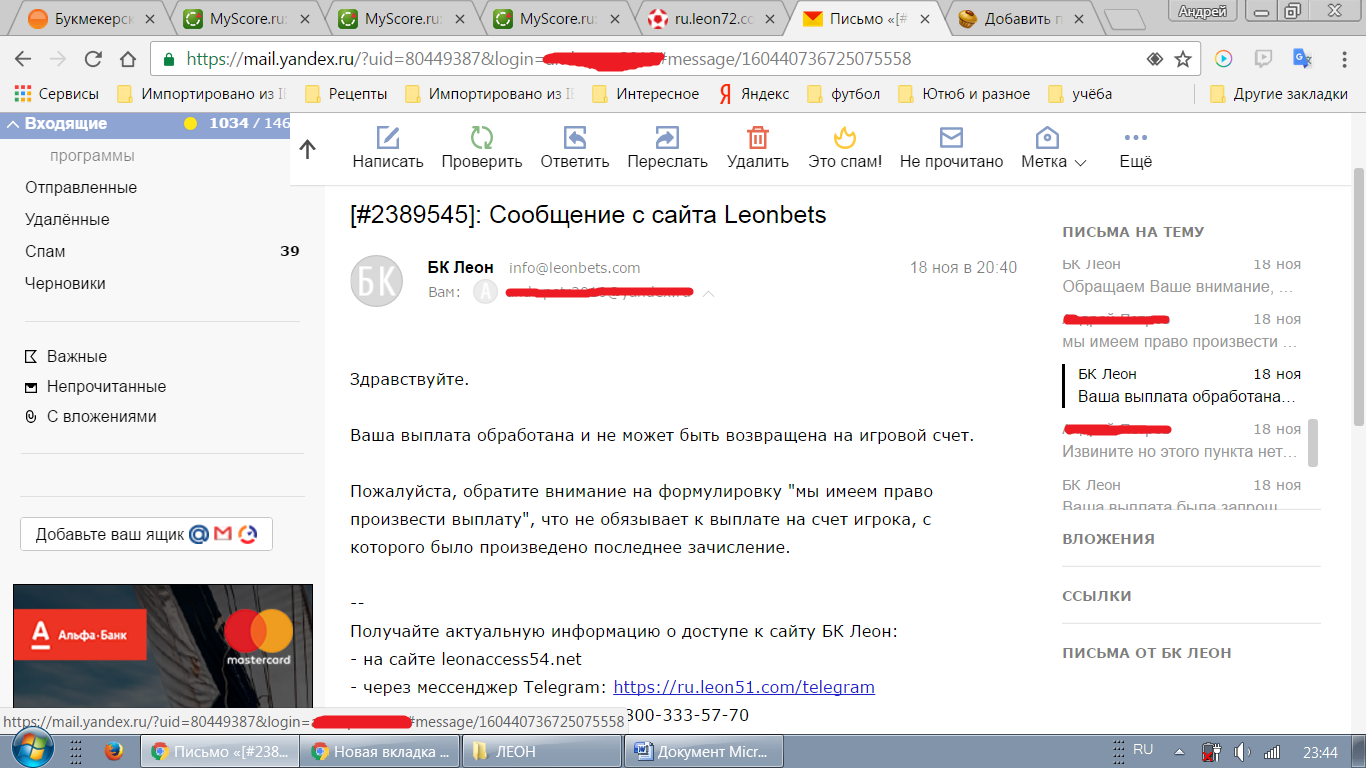Screen dimensions: 1372x780
Task: Open Другие закладки folder
Action: click(x=1278, y=94)
